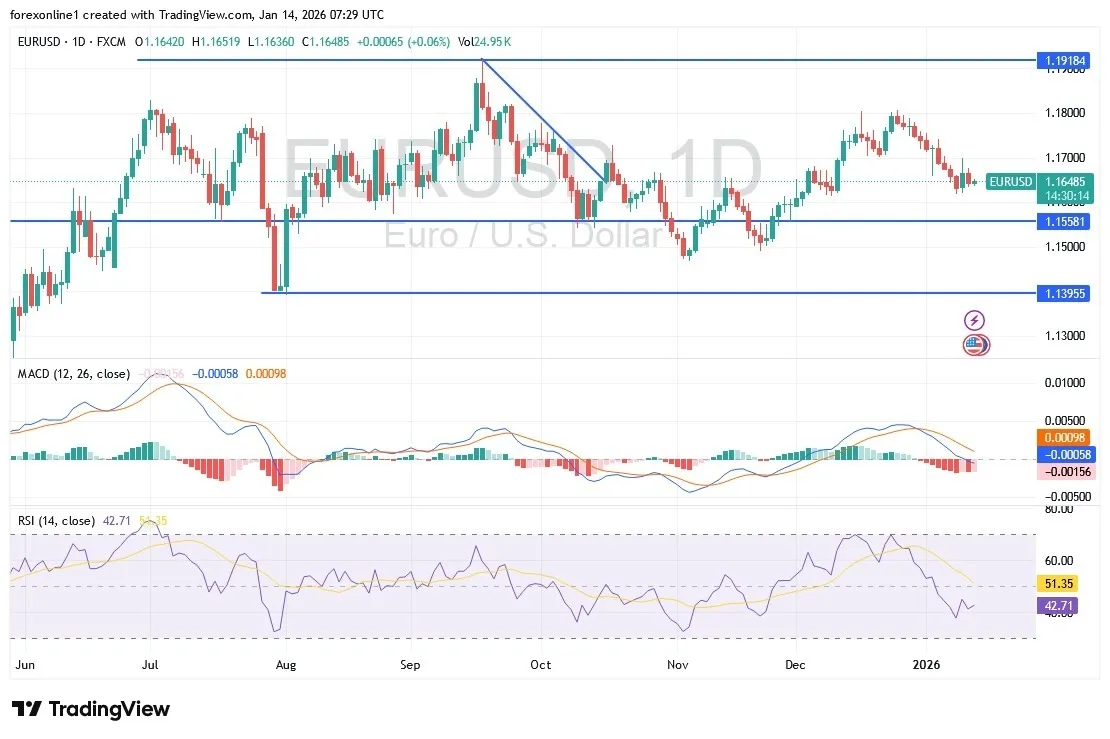This screenshot has width=1110, height=739.
Task: Click the Vol 24.95K volume readout
Action: point(484,42)
